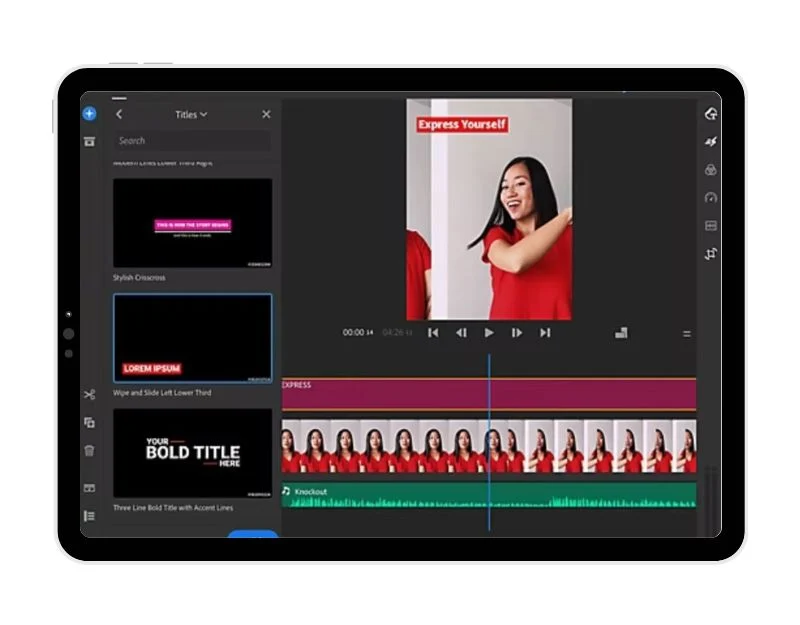The width and height of the screenshot is (800, 625).
Task: Open the speed panel icon
Action: (x=711, y=198)
